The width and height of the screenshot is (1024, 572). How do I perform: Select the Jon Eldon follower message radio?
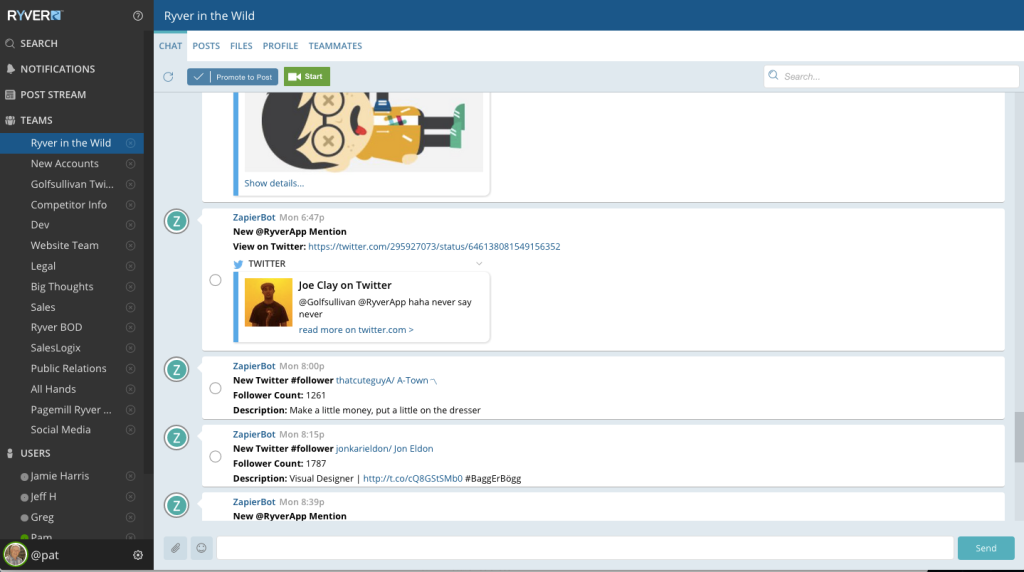pos(216,456)
